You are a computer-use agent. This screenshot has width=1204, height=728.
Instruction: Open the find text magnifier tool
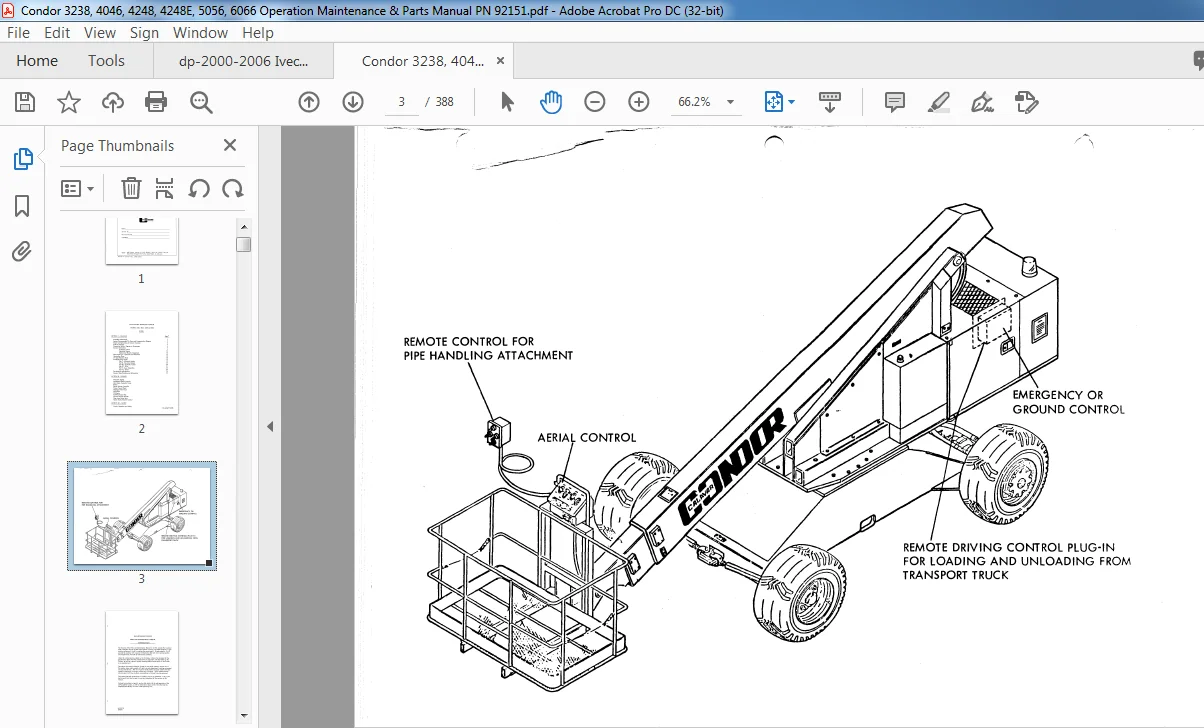[201, 102]
